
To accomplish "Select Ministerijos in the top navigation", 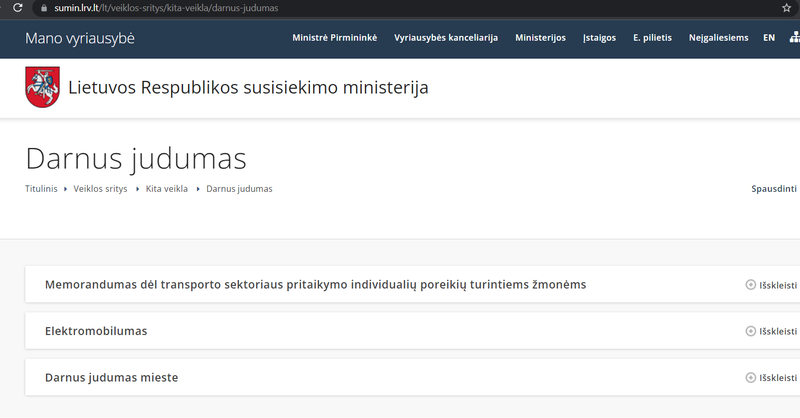I will pyautogui.click(x=540, y=38).
